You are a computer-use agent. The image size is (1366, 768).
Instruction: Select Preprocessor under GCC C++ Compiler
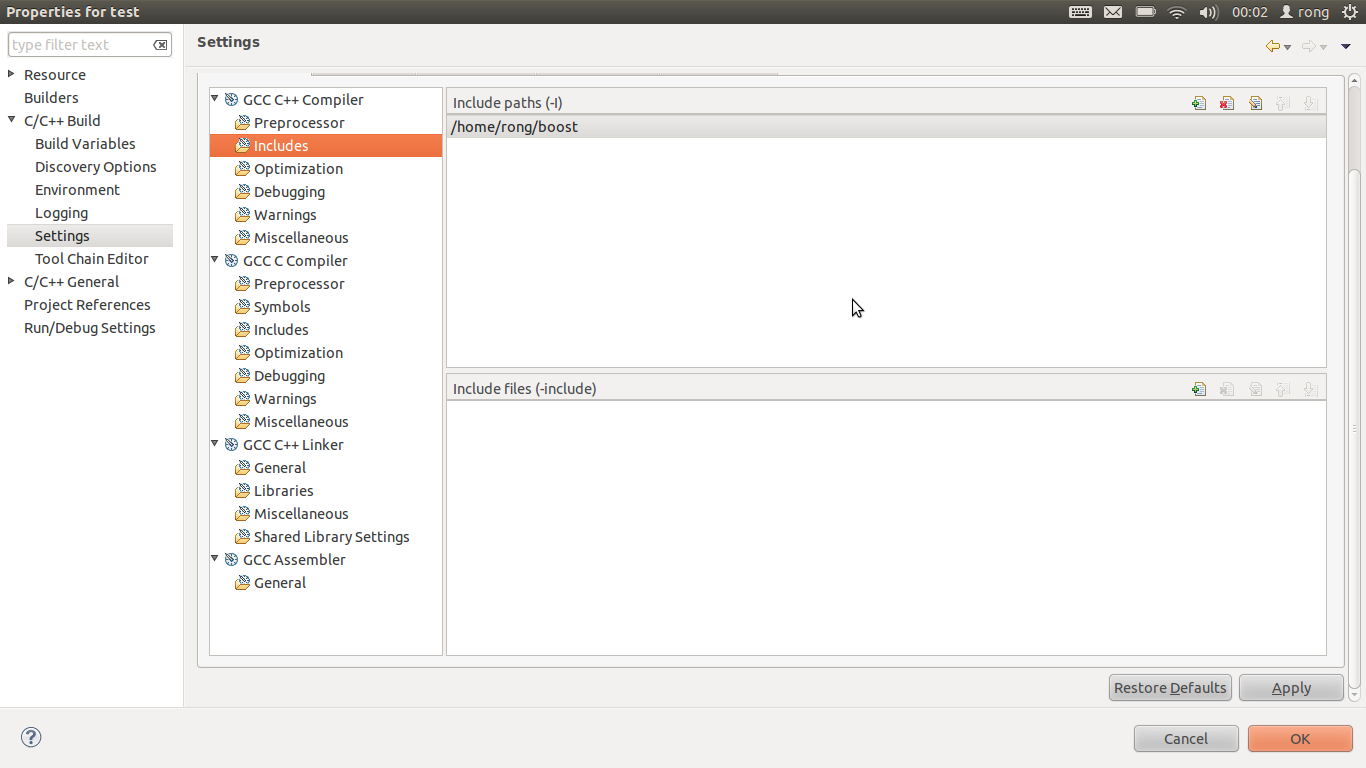(x=299, y=123)
